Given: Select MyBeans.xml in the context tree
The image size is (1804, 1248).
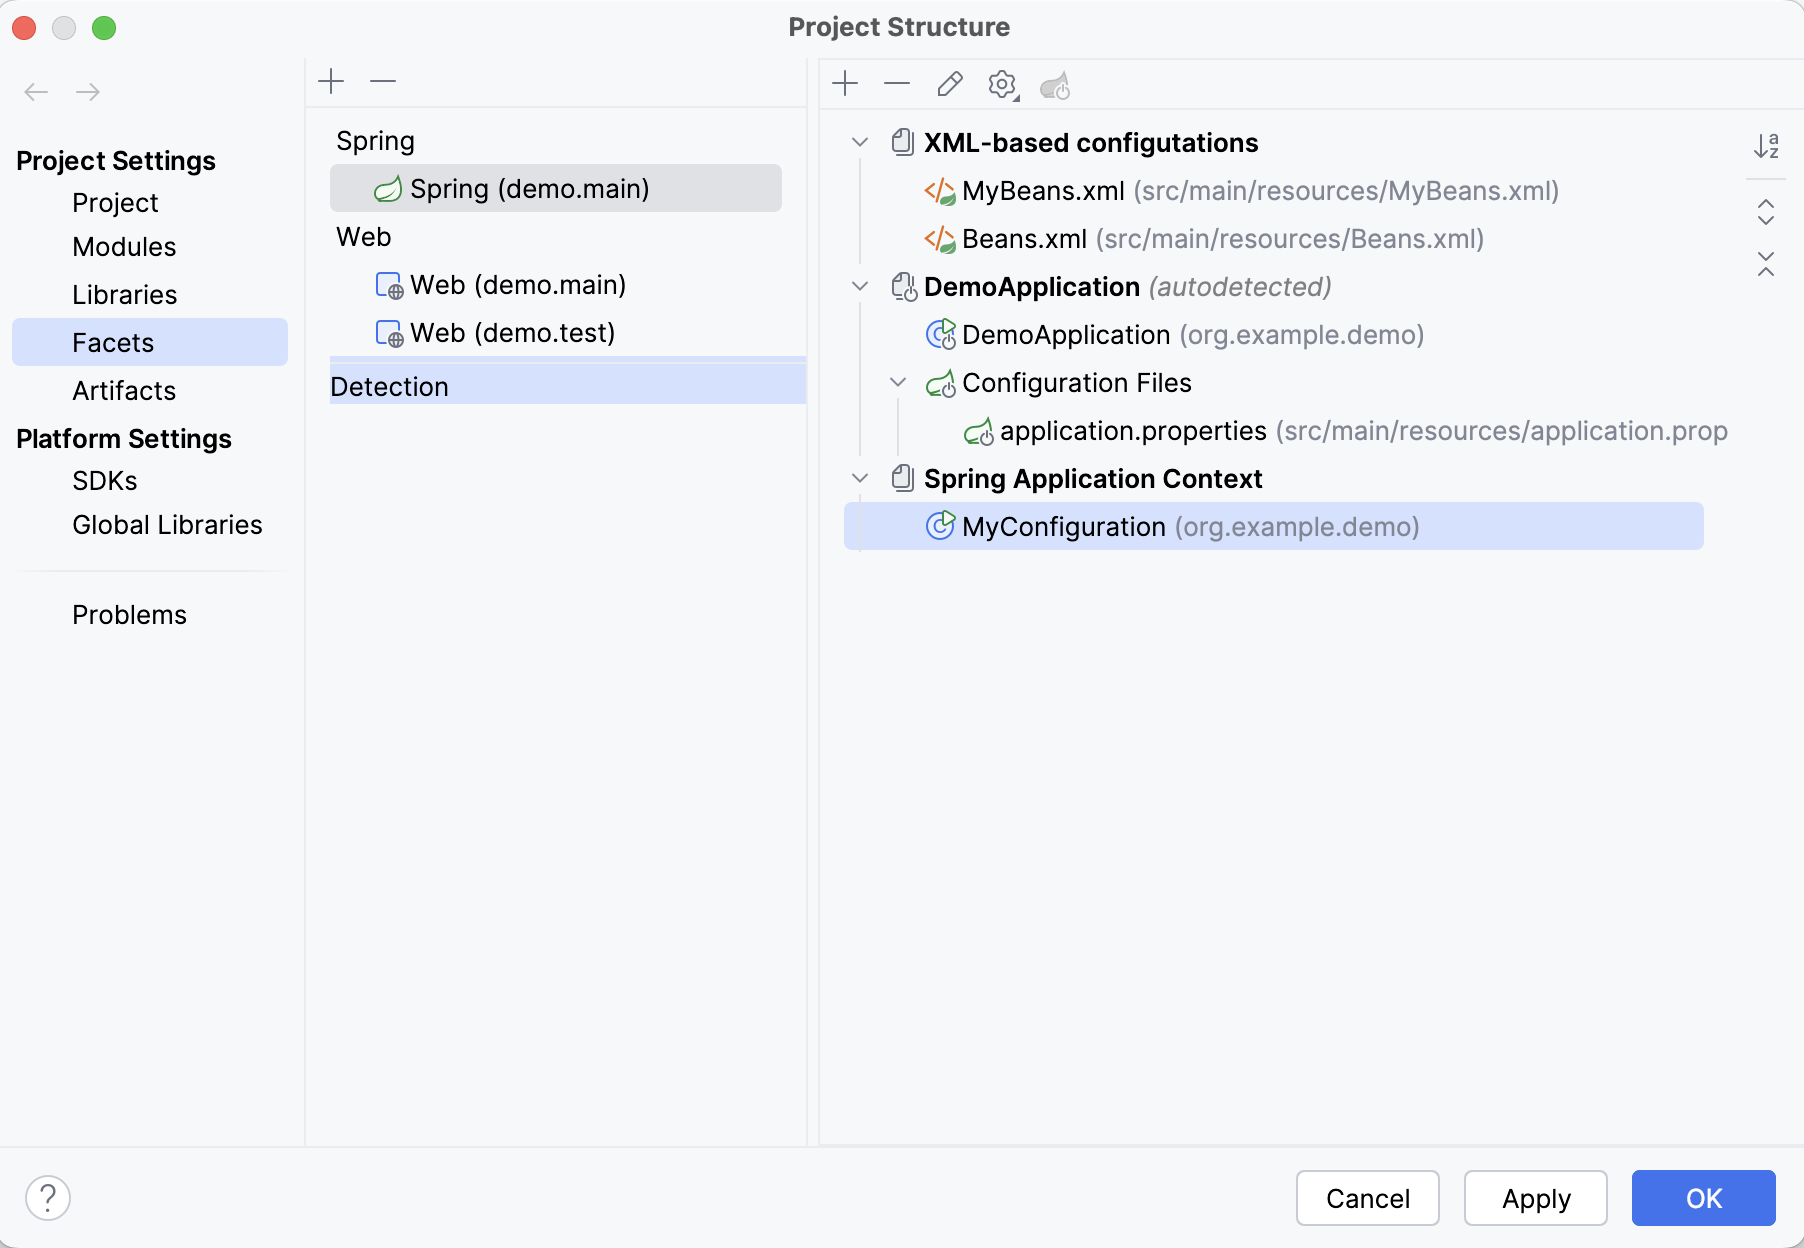Looking at the screenshot, I should [1043, 191].
